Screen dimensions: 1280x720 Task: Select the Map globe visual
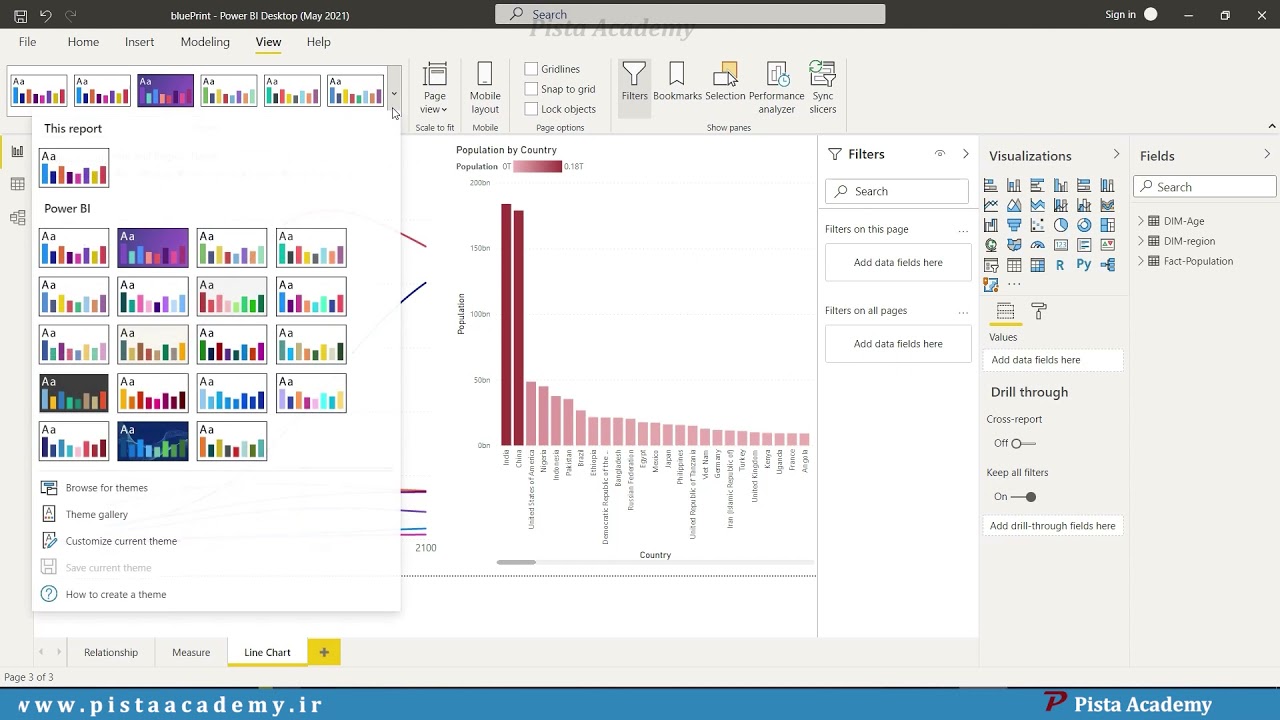[x=991, y=245]
